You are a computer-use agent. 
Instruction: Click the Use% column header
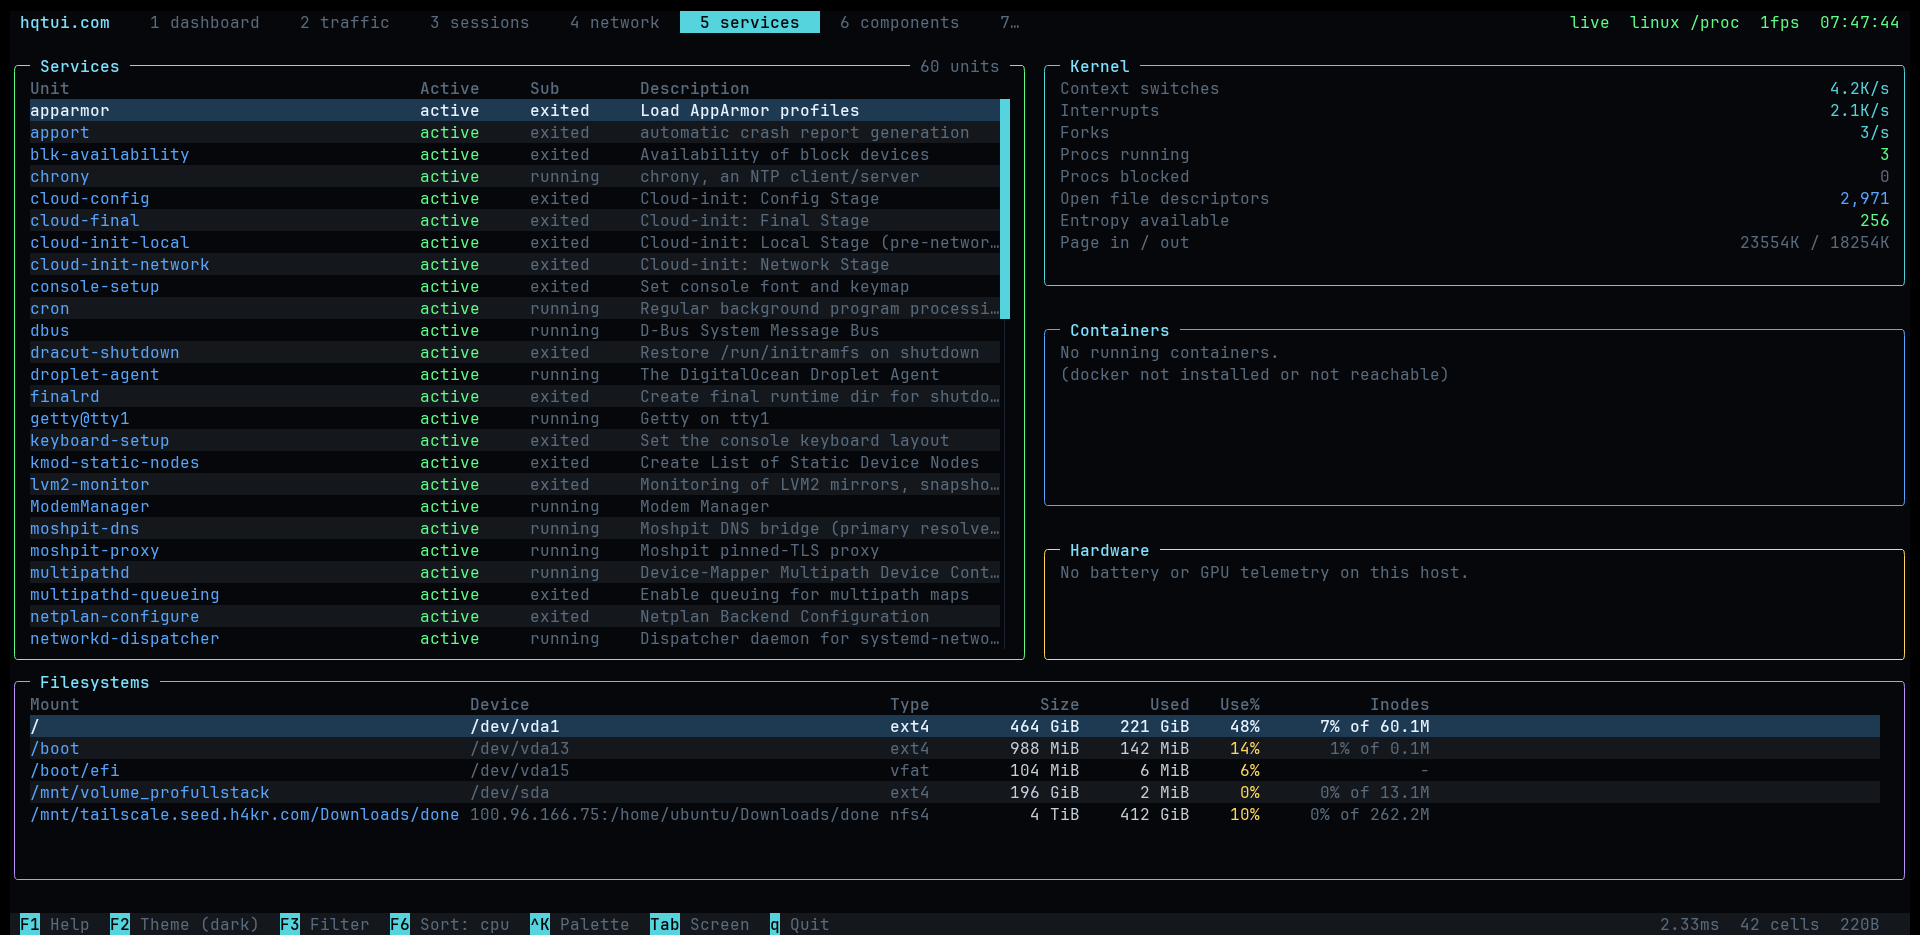(1240, 704)
